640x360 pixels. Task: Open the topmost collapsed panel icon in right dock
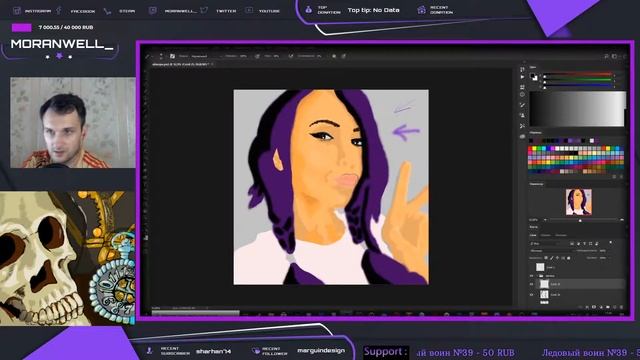coord(522,69)
